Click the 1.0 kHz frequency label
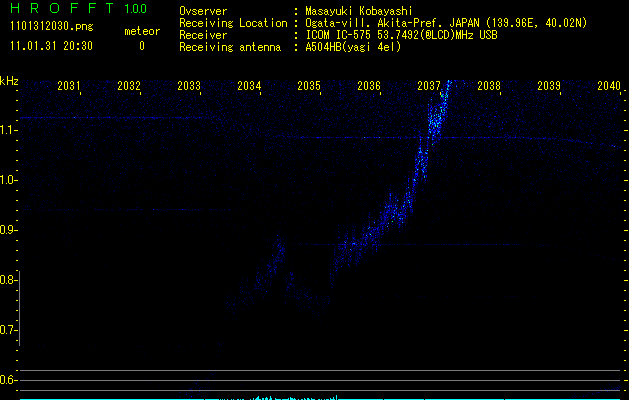 [x=7, y=180]
